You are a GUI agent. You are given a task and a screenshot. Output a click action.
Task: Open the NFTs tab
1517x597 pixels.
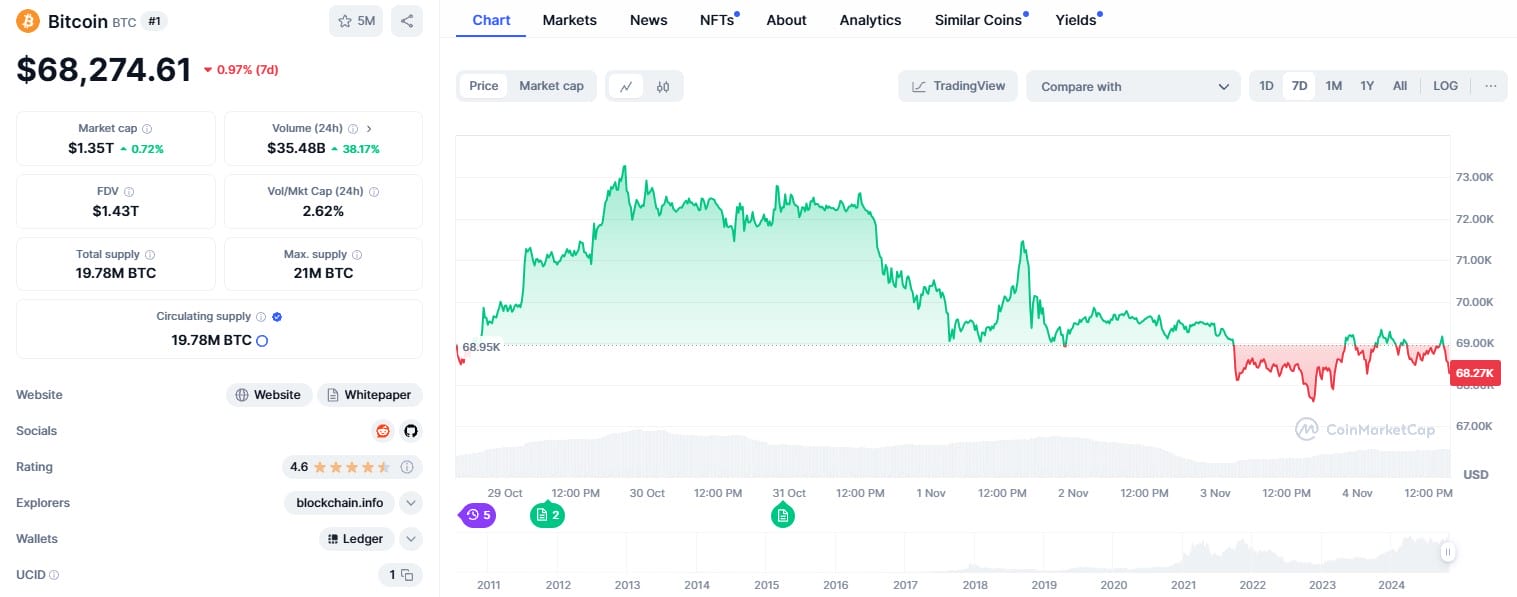pos(717,20)
